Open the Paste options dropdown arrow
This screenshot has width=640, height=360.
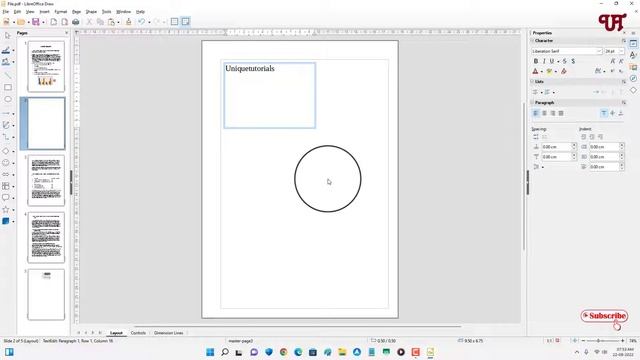click(x=118, y=22)
